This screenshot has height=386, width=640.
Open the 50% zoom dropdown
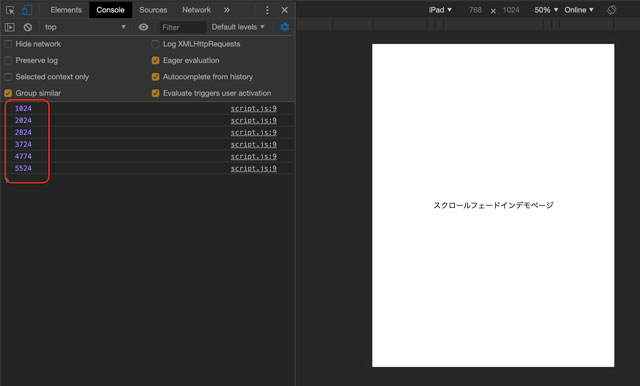coord(546,10)
